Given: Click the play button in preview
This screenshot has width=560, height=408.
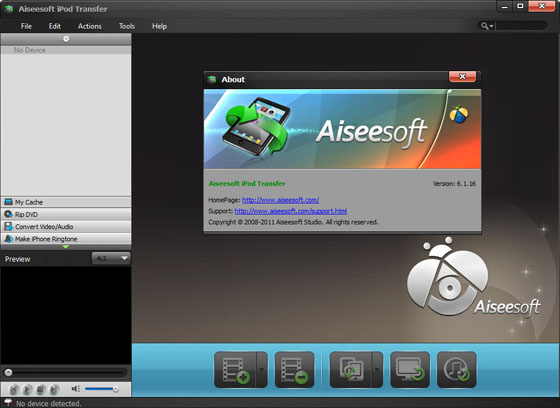Looking at the screenshot, I should pyautogui.click(x=27, y=389).
